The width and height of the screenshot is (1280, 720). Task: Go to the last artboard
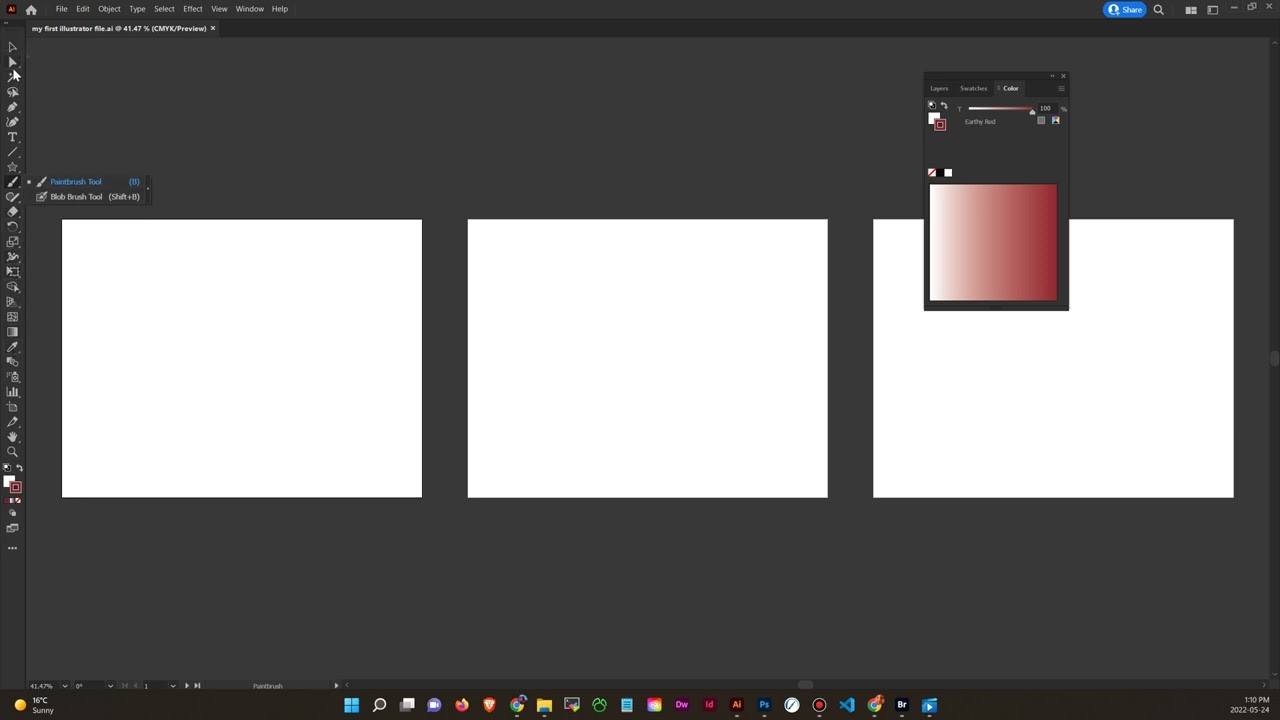[x=197, y=686]
